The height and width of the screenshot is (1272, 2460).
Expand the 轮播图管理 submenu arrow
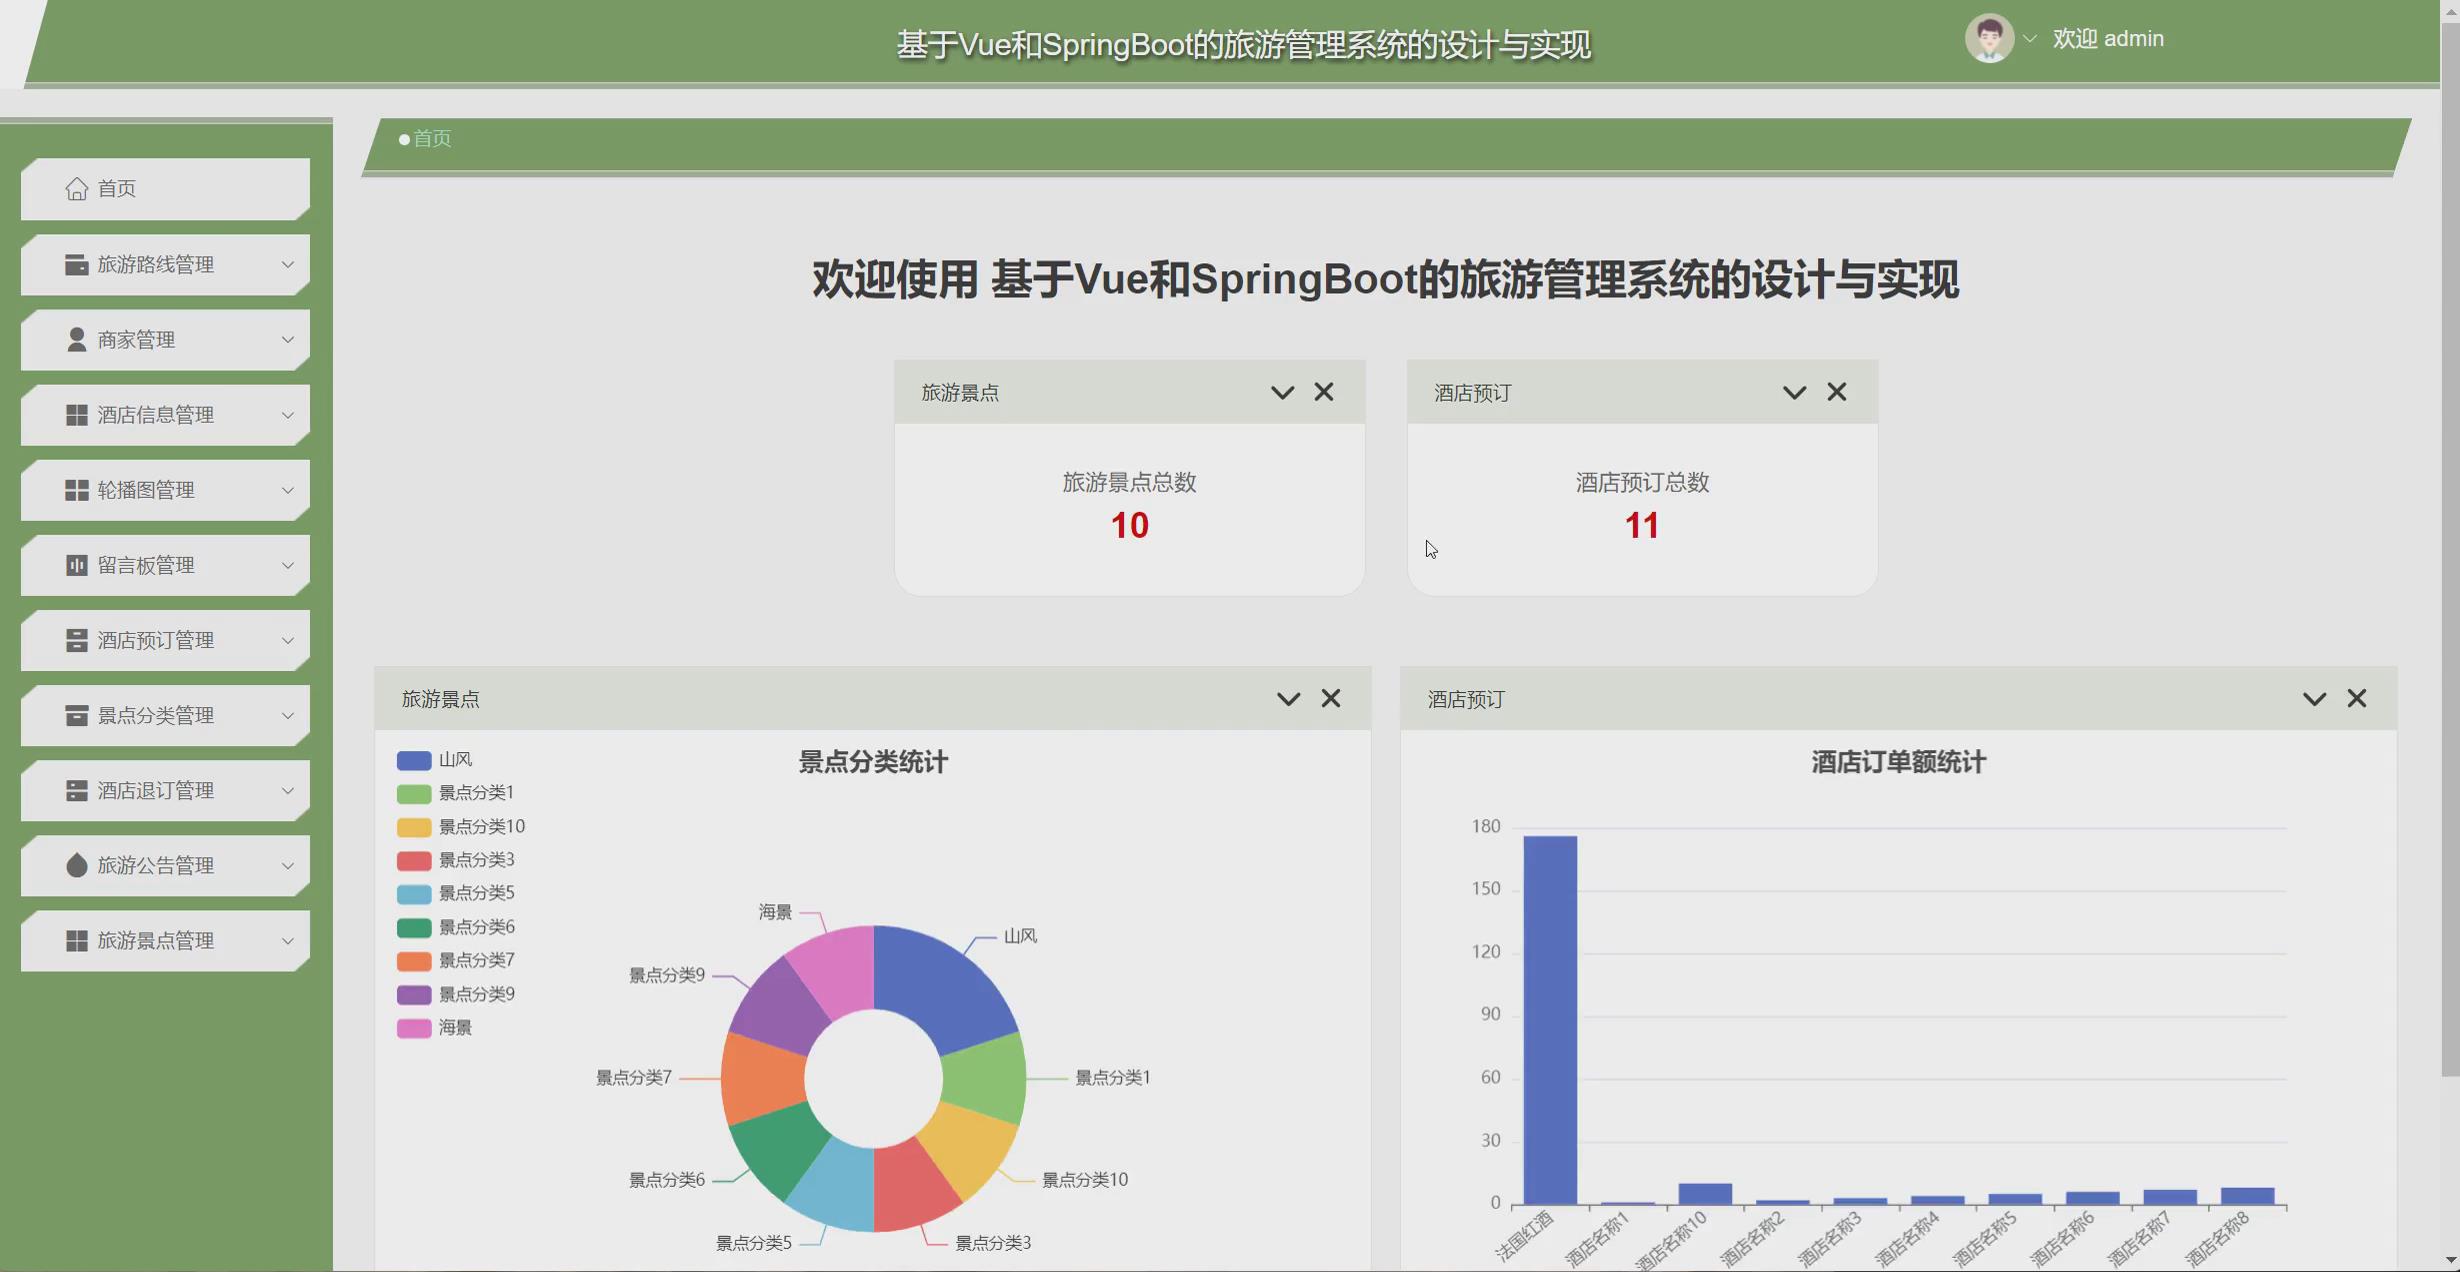[288, 490]
